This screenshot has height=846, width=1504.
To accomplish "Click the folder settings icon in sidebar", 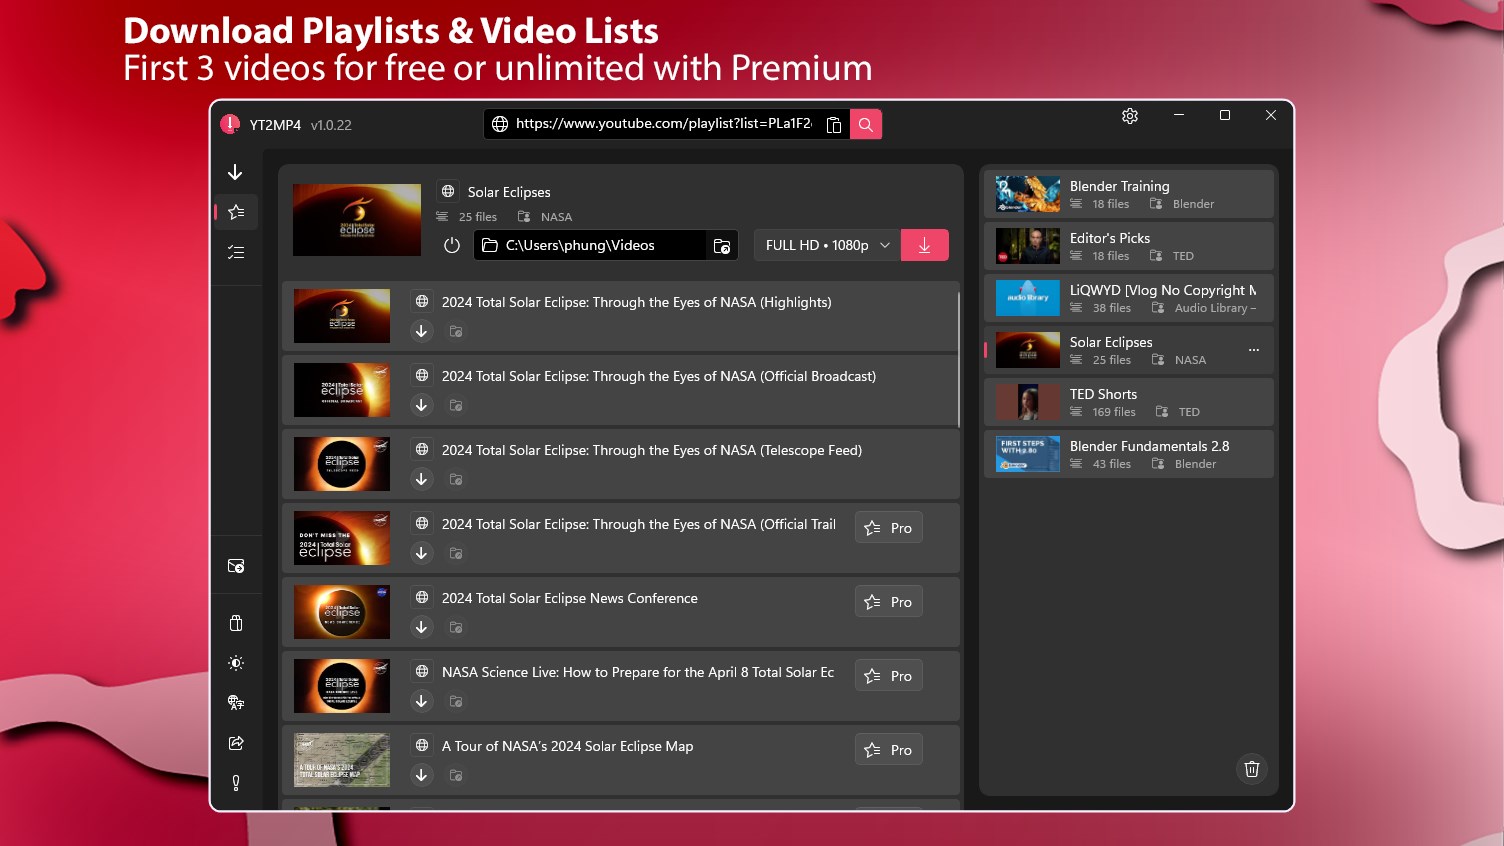I will tap(236, 566).
